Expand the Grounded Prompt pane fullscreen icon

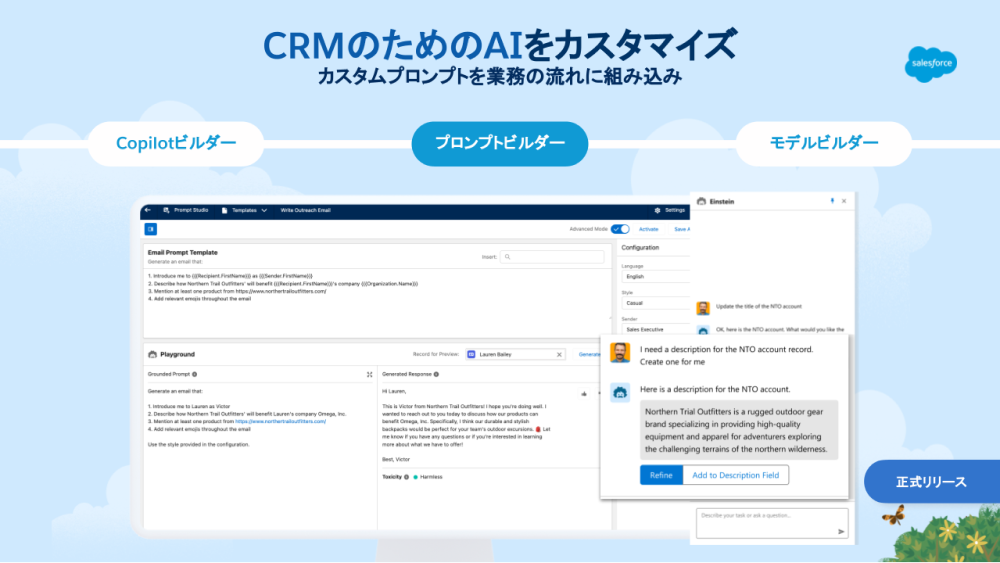point(369,374)
